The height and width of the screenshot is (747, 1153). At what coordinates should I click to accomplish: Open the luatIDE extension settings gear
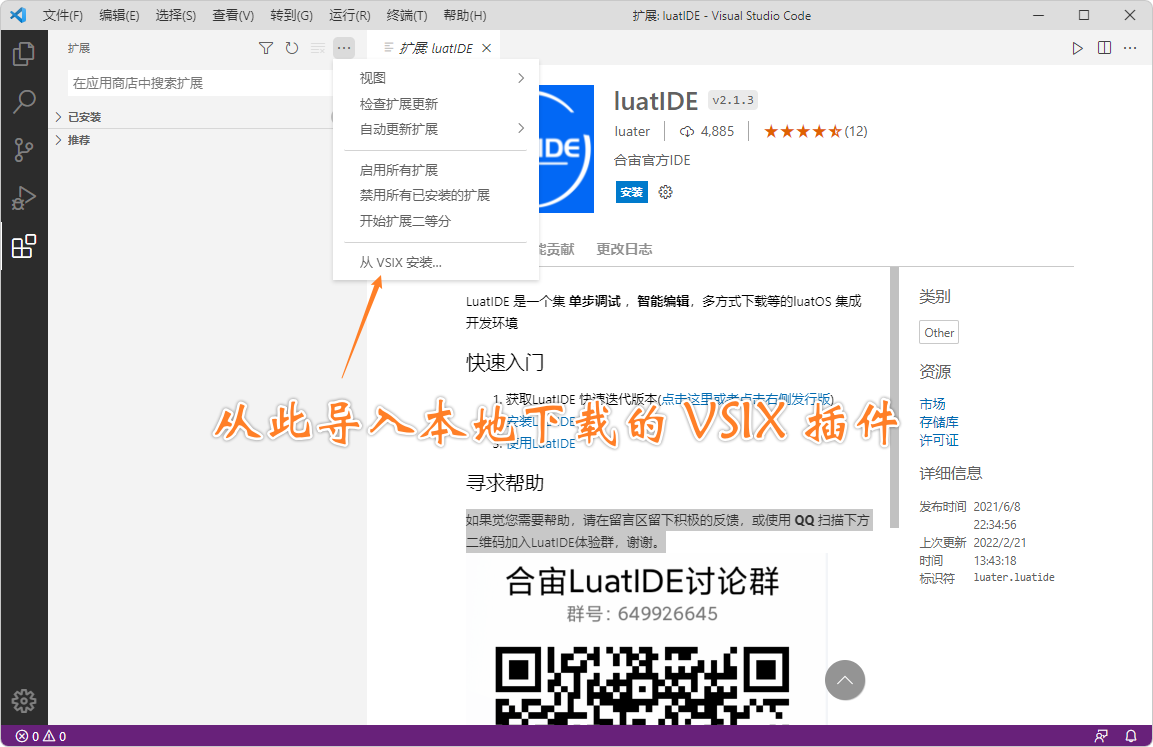pos(665,192)
